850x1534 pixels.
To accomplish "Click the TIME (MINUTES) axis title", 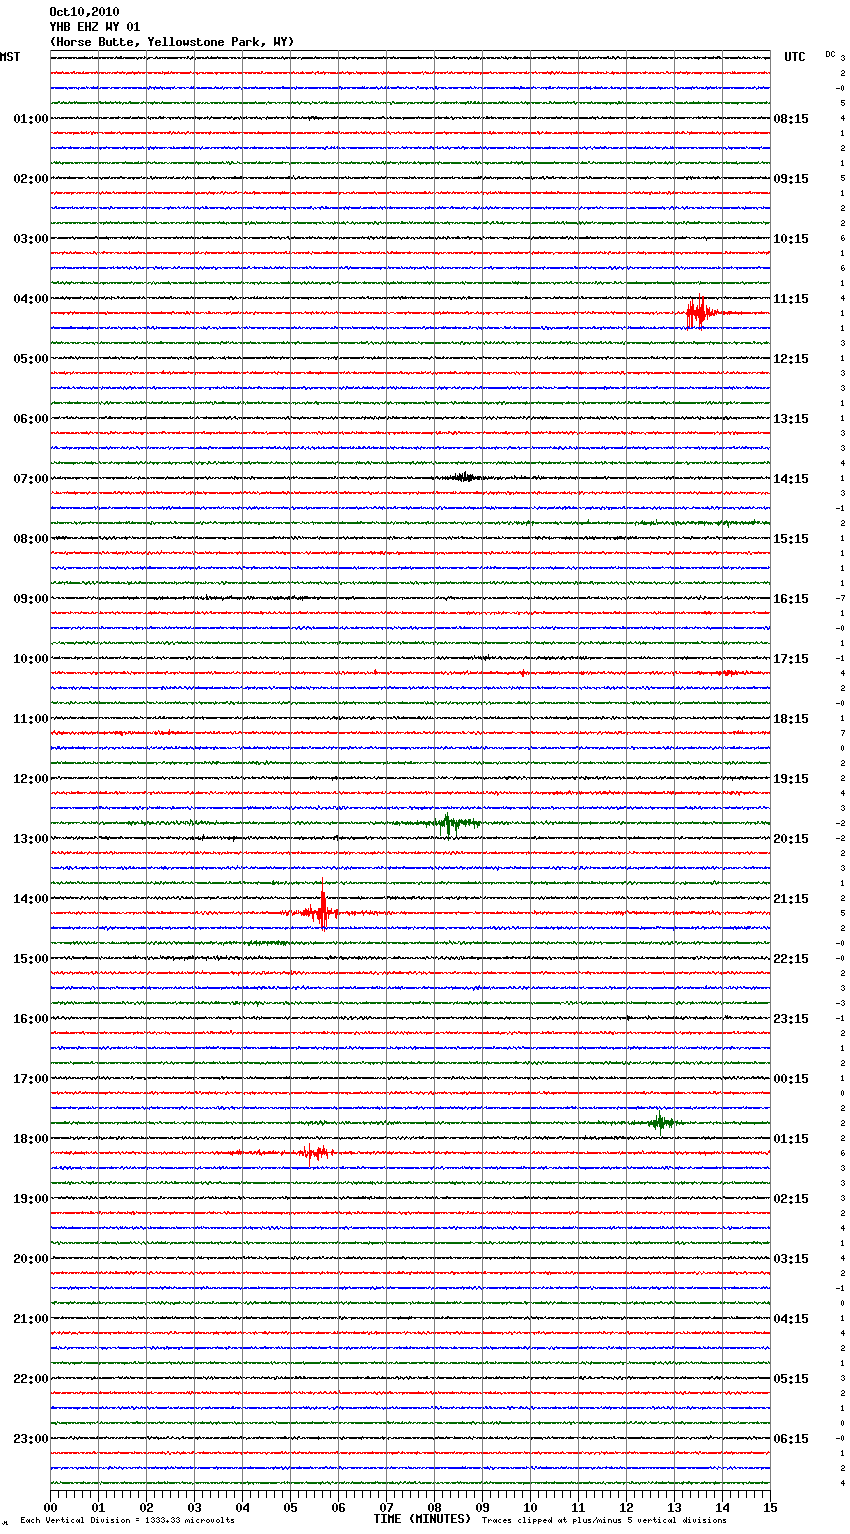I will (x=422, y=1519).
